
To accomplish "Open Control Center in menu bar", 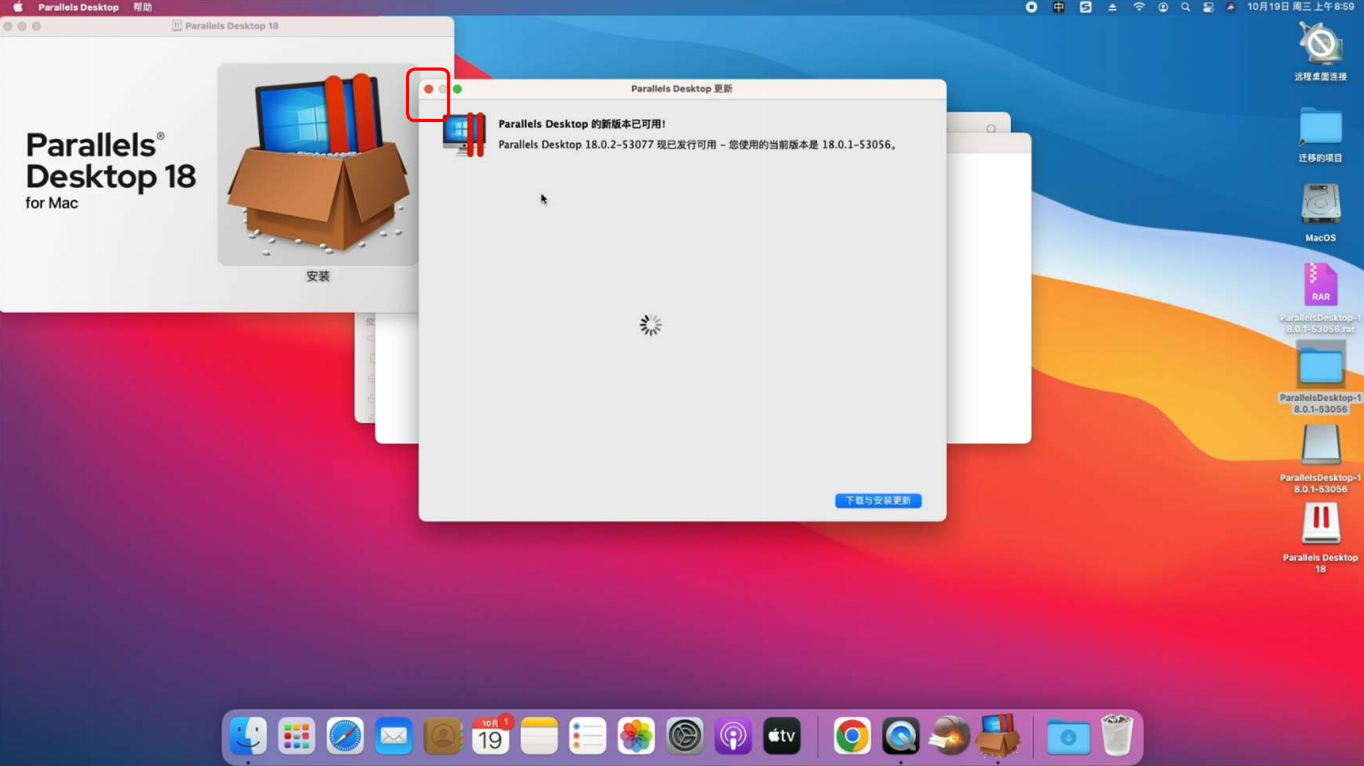I will 1208,7.
